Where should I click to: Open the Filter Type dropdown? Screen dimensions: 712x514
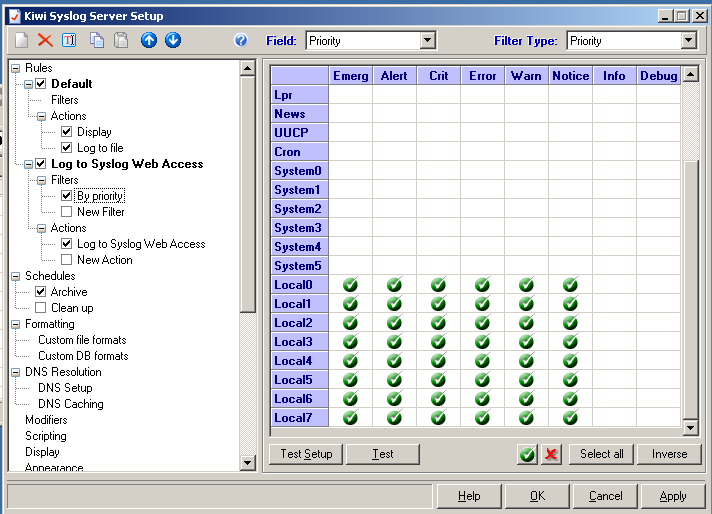[x=688, y=40]
